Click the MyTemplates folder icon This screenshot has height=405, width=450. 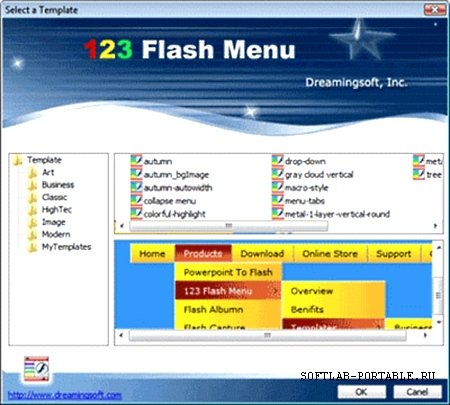point(32,247)
